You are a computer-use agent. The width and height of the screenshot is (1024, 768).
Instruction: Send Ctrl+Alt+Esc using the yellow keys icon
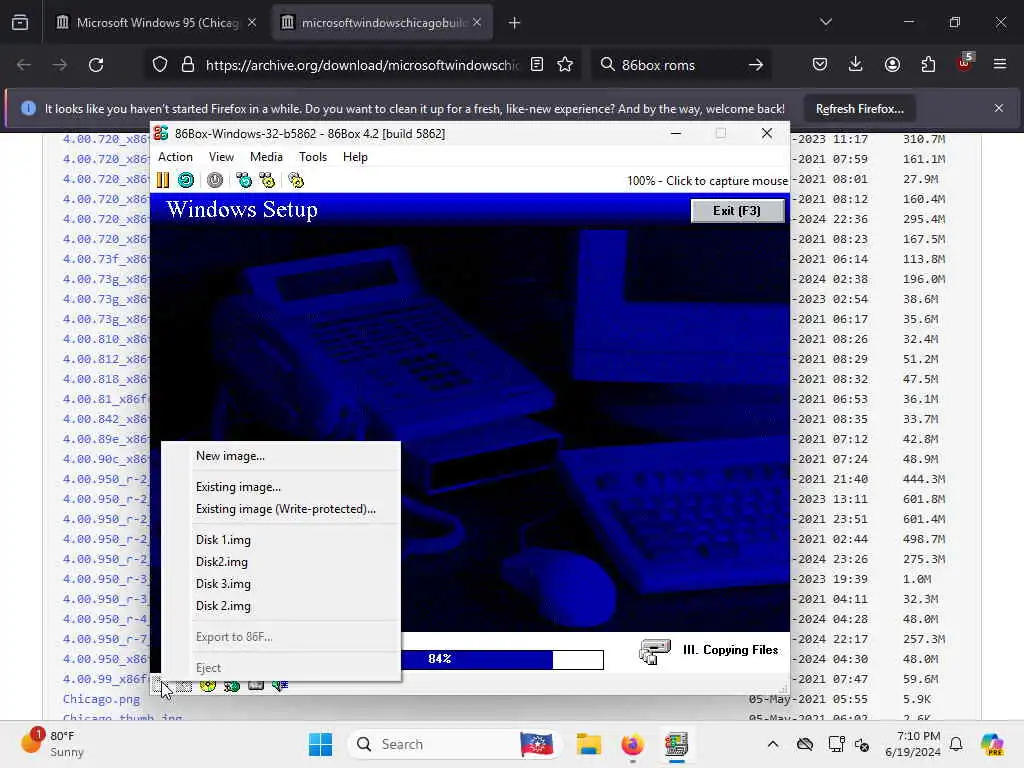[267, 180]
